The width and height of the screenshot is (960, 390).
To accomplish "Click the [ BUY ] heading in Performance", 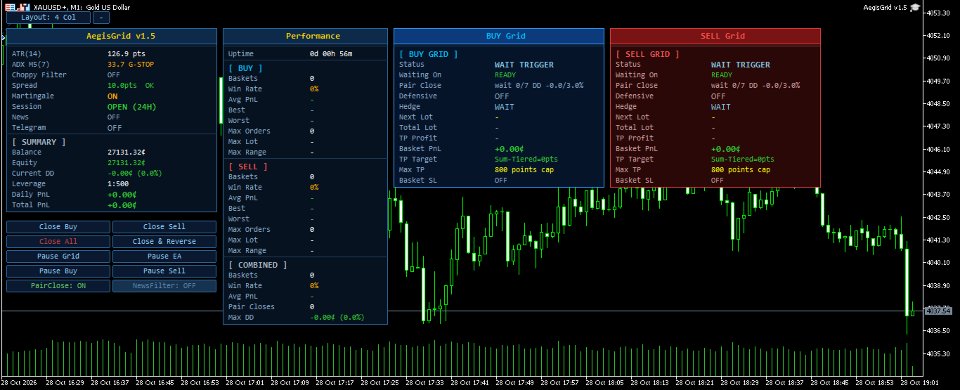I will (x=246, y=68).
